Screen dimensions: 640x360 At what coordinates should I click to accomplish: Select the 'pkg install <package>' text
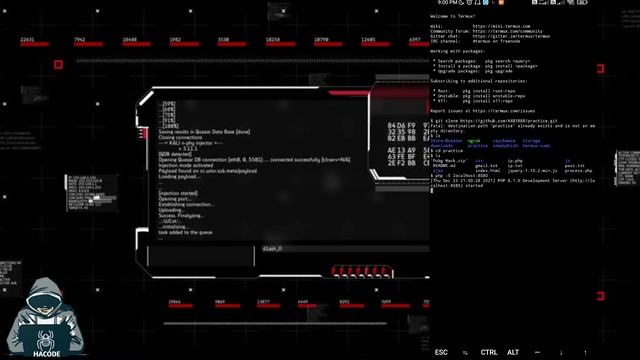click(511, 66)
